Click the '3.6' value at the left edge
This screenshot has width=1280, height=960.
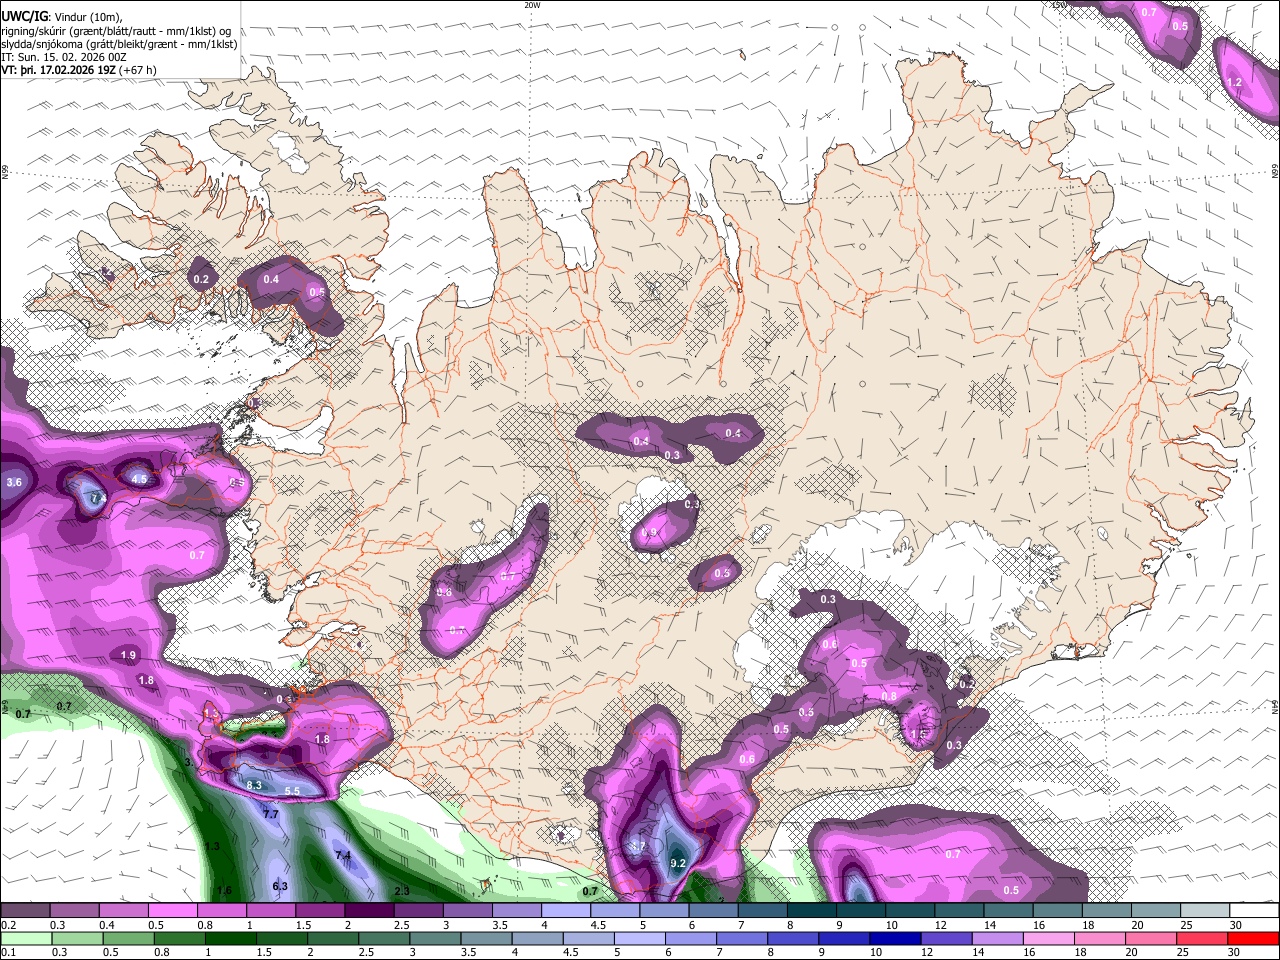[x=14, y=482]
